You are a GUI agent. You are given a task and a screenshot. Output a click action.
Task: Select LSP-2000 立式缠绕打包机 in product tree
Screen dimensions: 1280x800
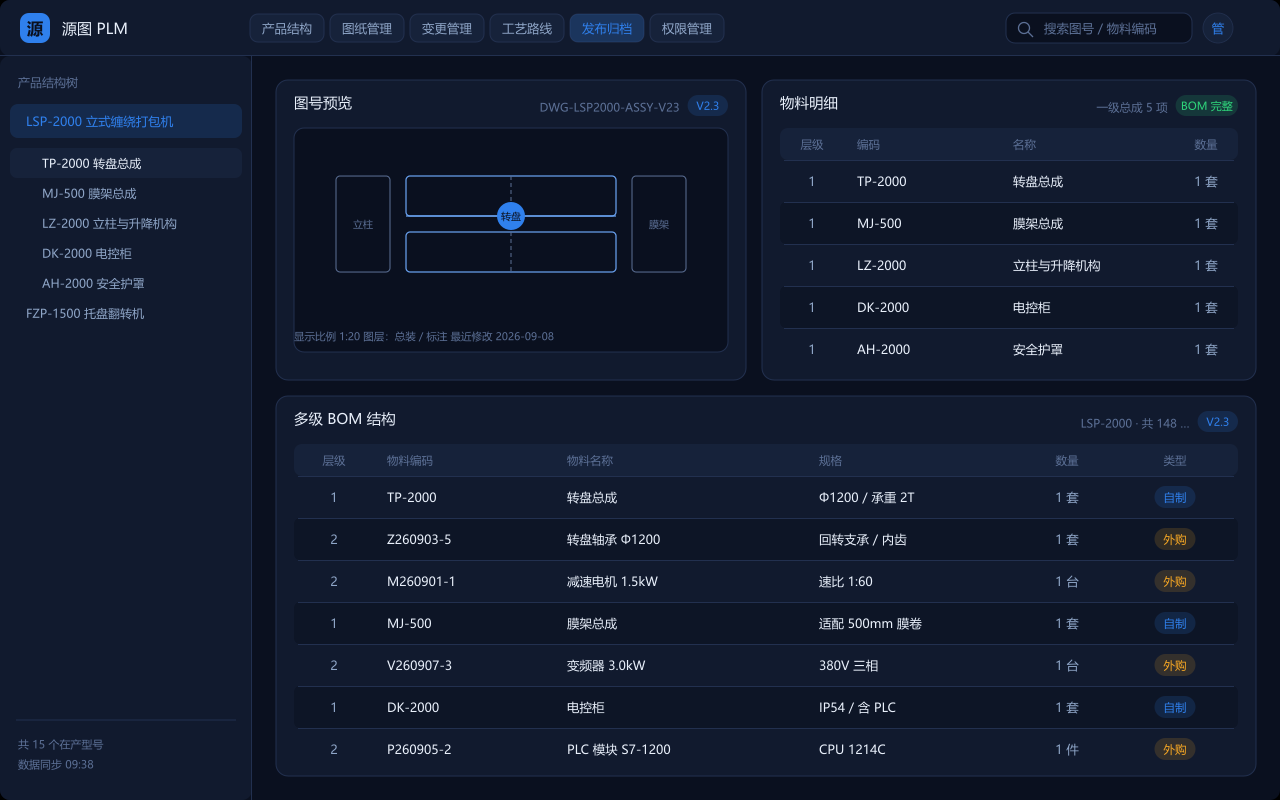[x=126, y=121]
